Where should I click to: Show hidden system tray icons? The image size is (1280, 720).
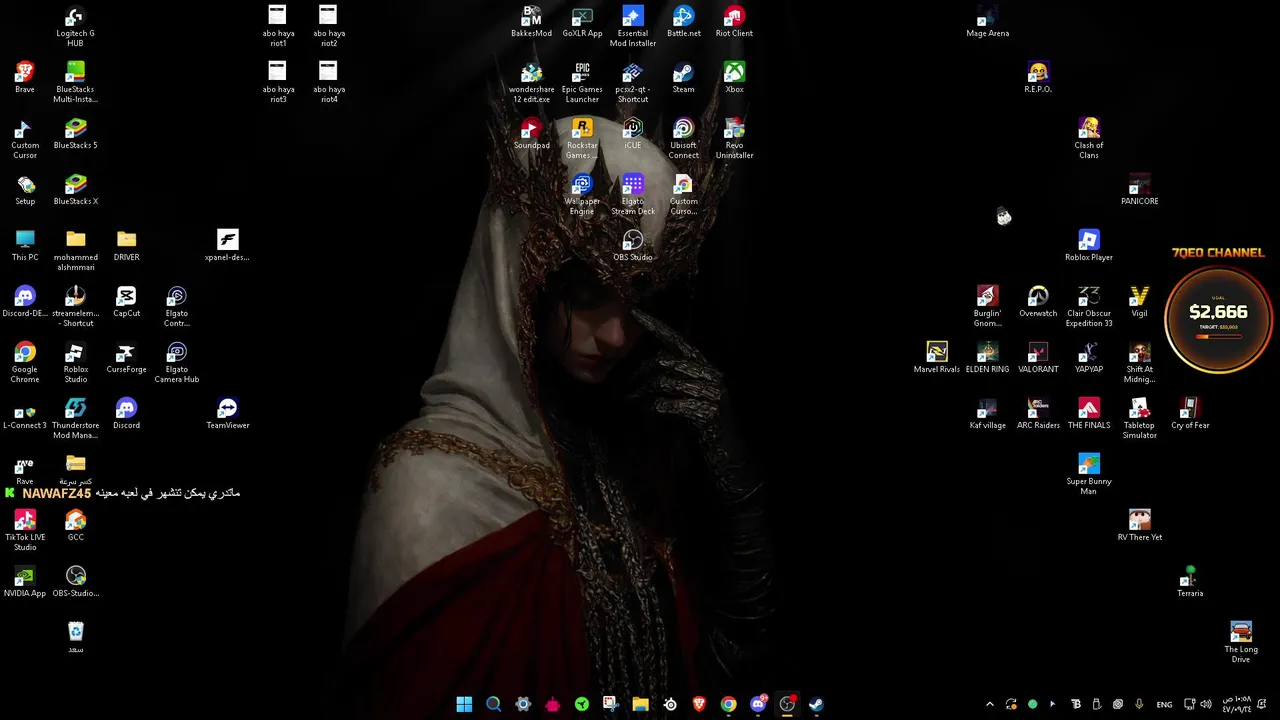pyautogui.click(x=990, y=704)
